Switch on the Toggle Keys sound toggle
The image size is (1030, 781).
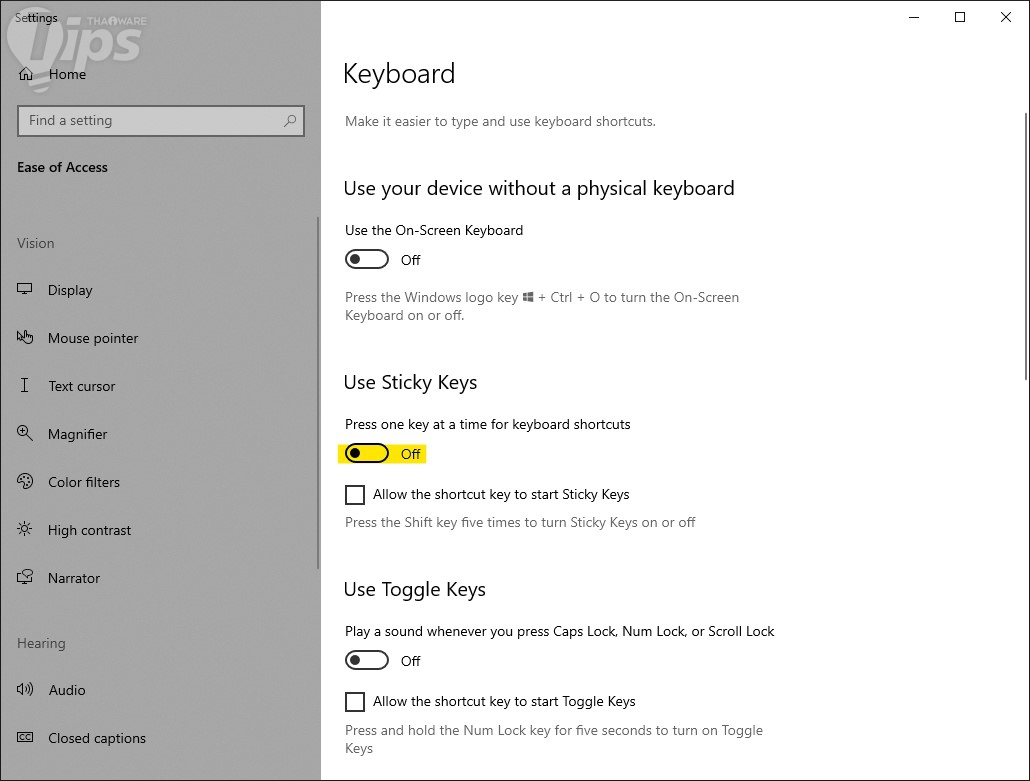(x=366, y=661)
